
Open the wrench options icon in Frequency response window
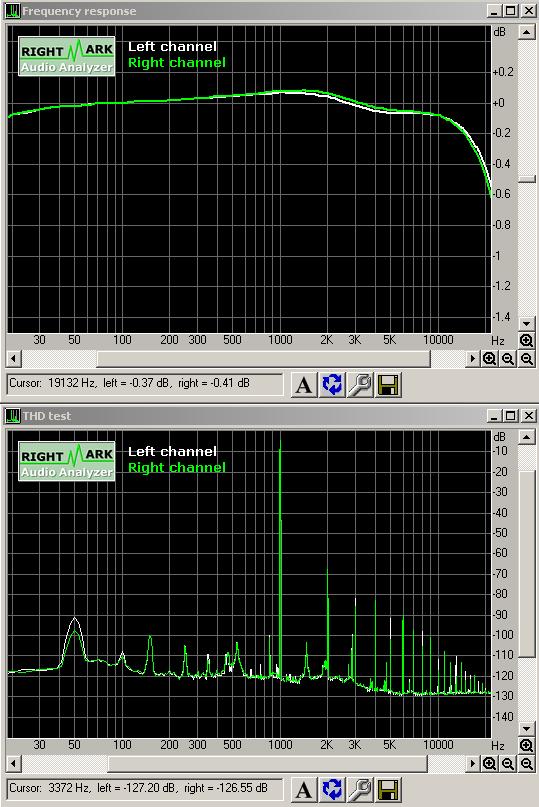[360, 384]
